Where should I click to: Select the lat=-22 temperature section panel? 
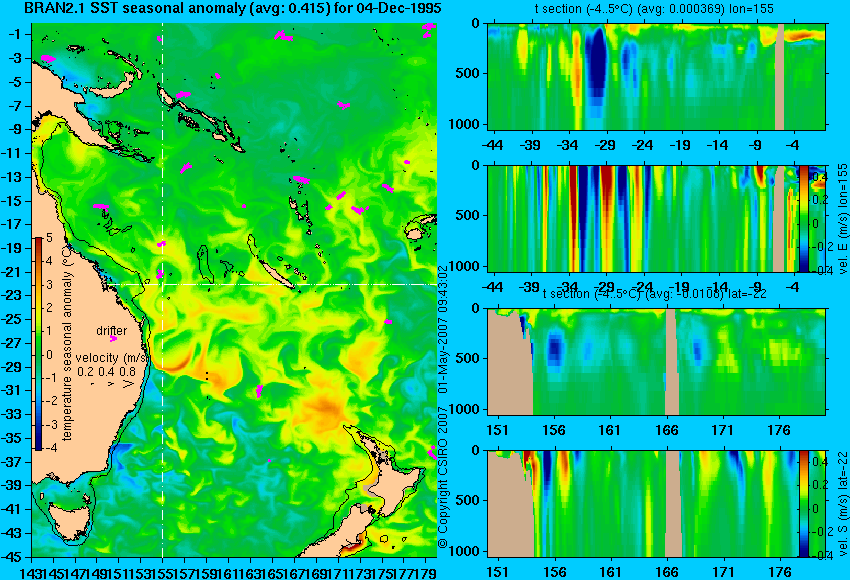pos(656,362)
